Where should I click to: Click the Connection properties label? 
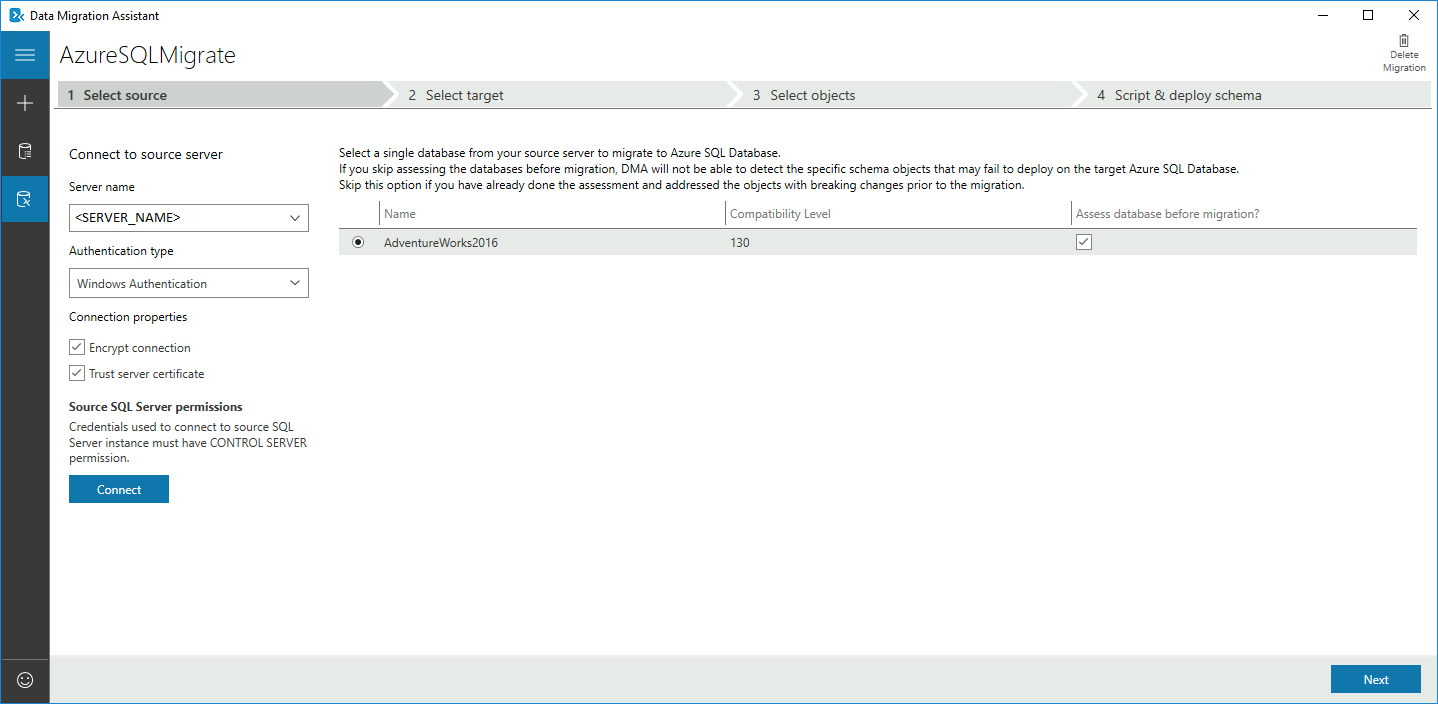click(128, 317)
